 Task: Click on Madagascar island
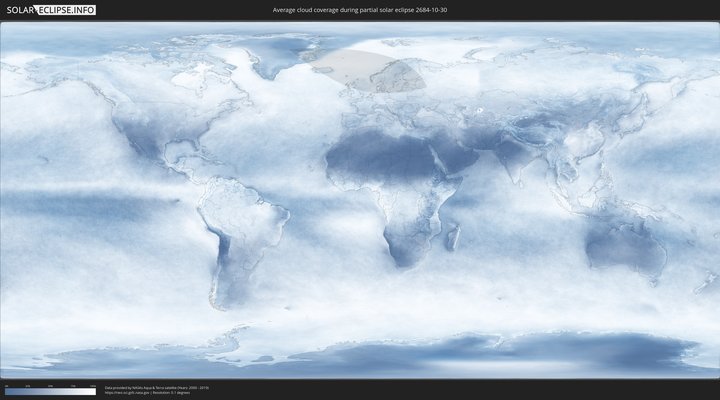pyautogui.click(x=455, y=238)
